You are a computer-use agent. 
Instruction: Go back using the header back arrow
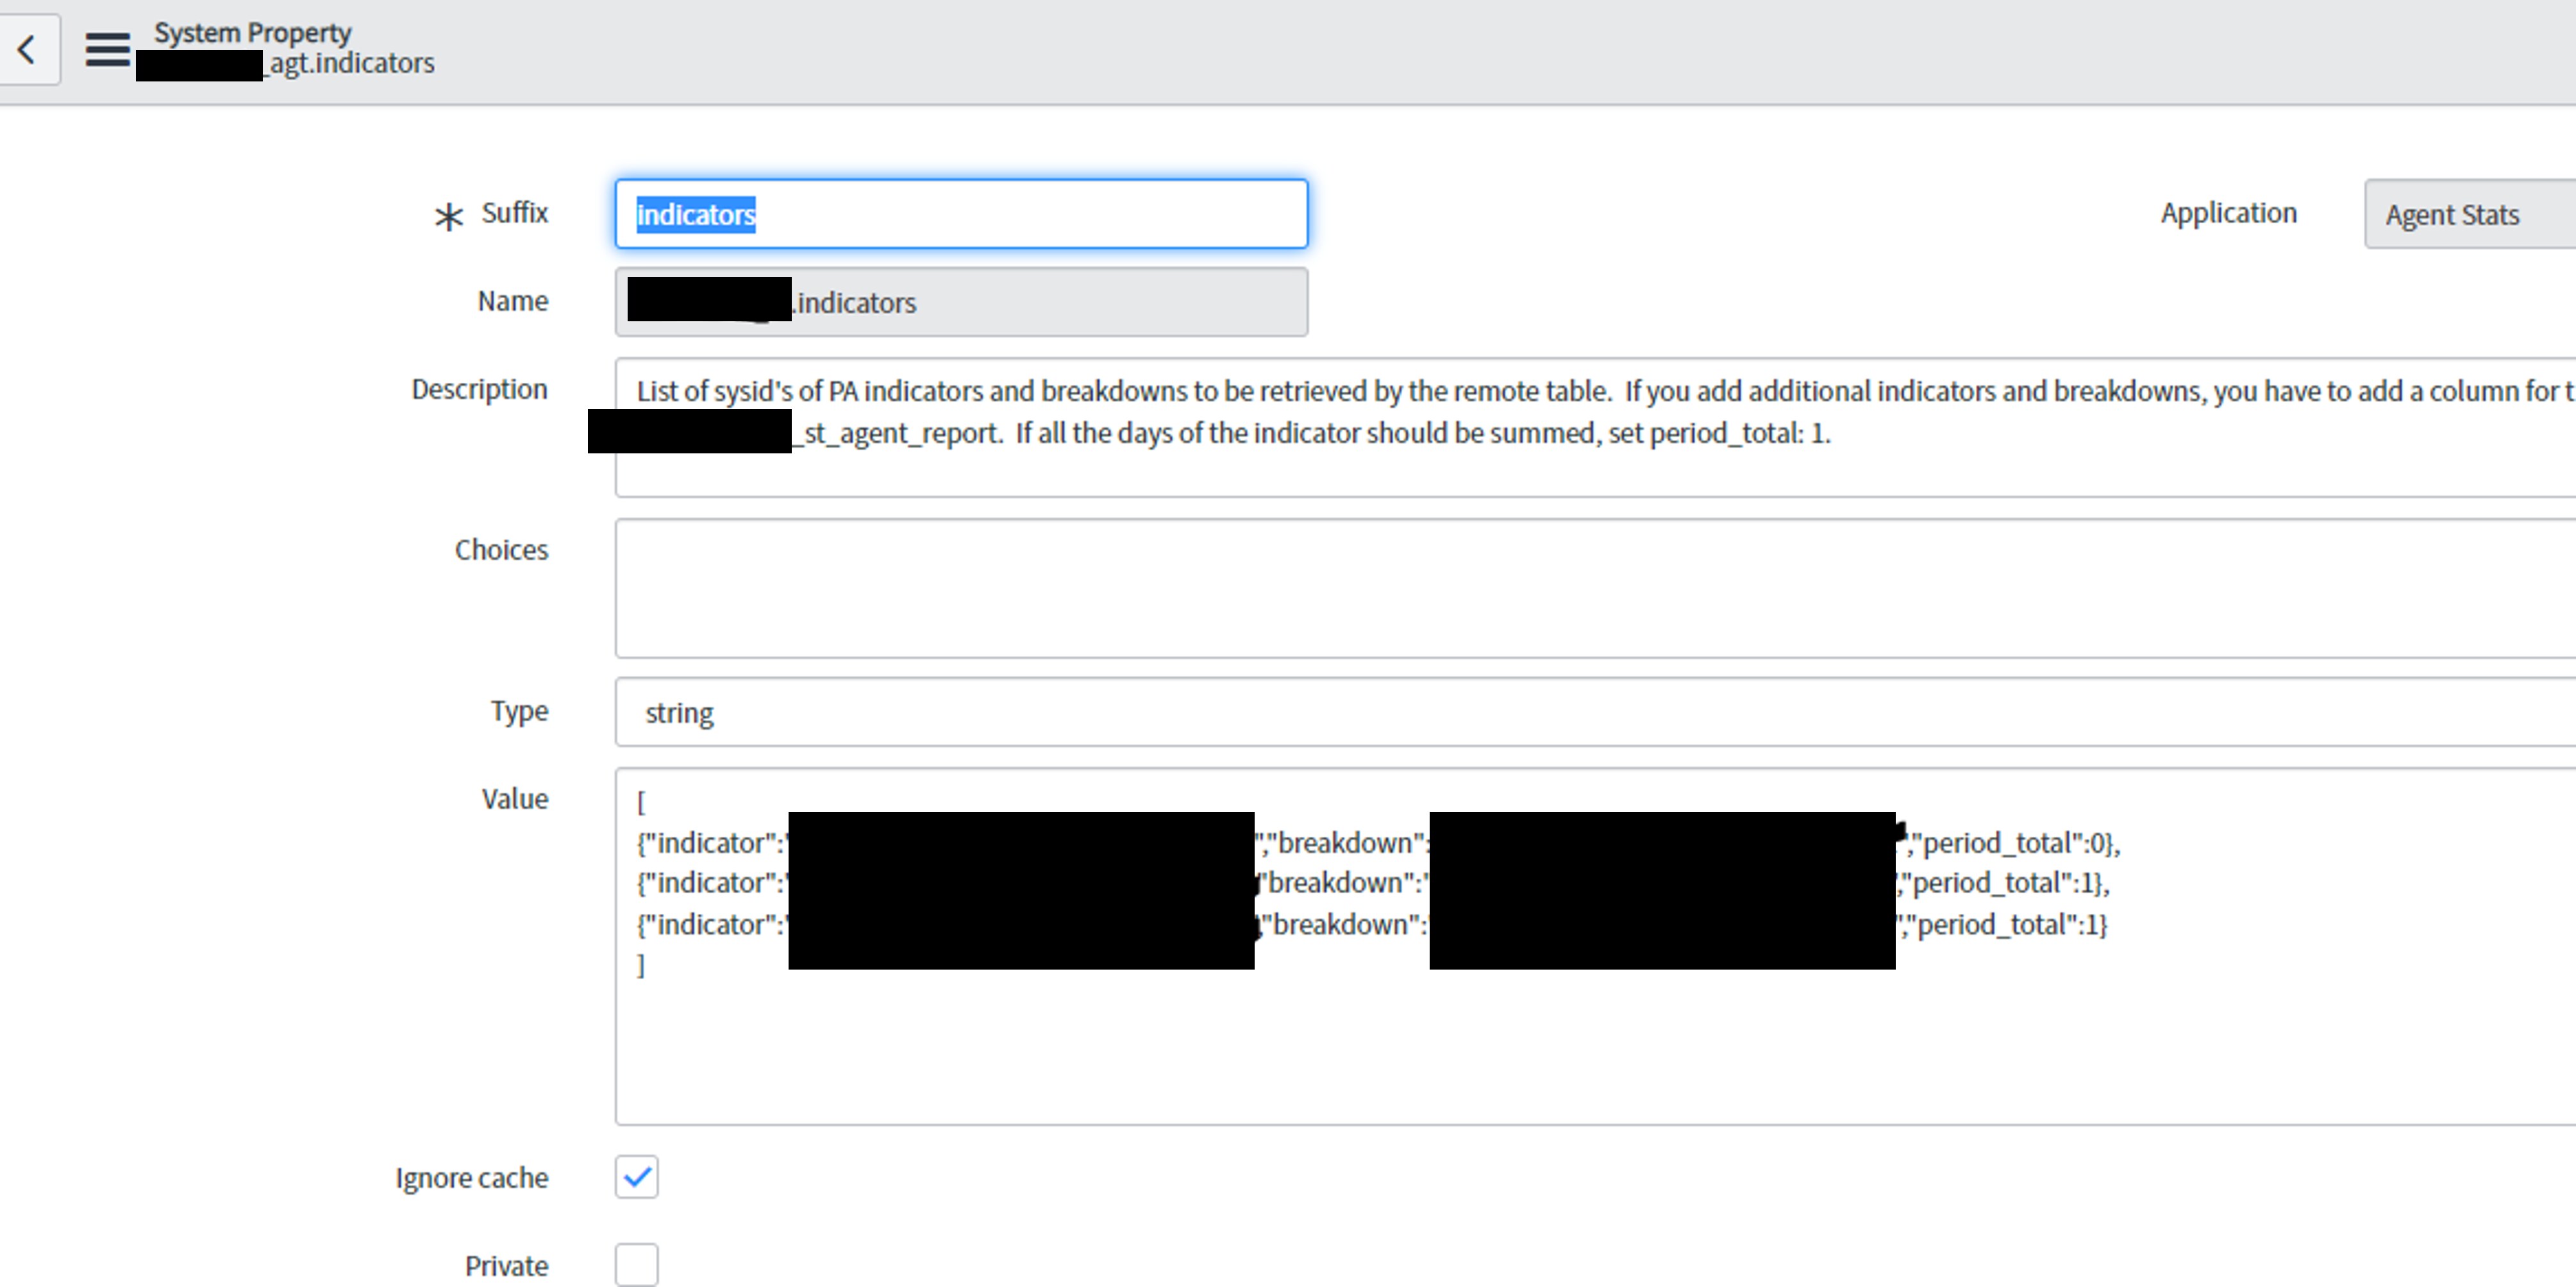(x=28, y=49)
